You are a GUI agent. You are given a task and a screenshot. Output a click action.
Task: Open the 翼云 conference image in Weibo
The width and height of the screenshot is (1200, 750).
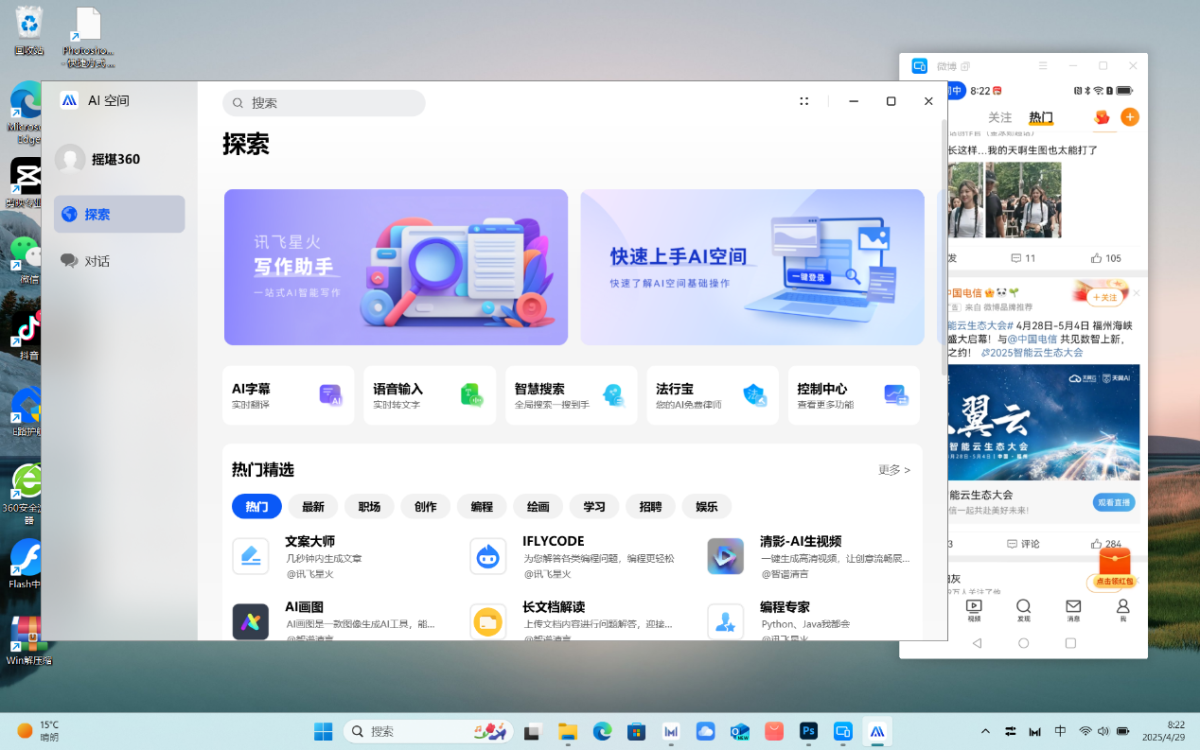(1043, 423)
